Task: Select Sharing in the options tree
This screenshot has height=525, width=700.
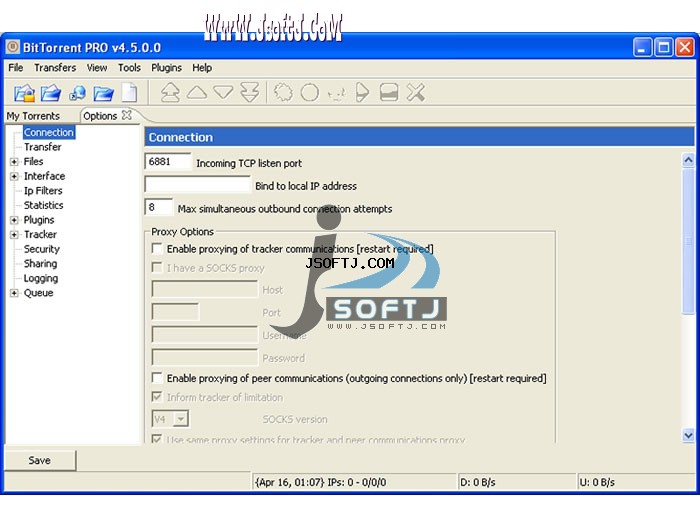Action: tap(40, 263)
